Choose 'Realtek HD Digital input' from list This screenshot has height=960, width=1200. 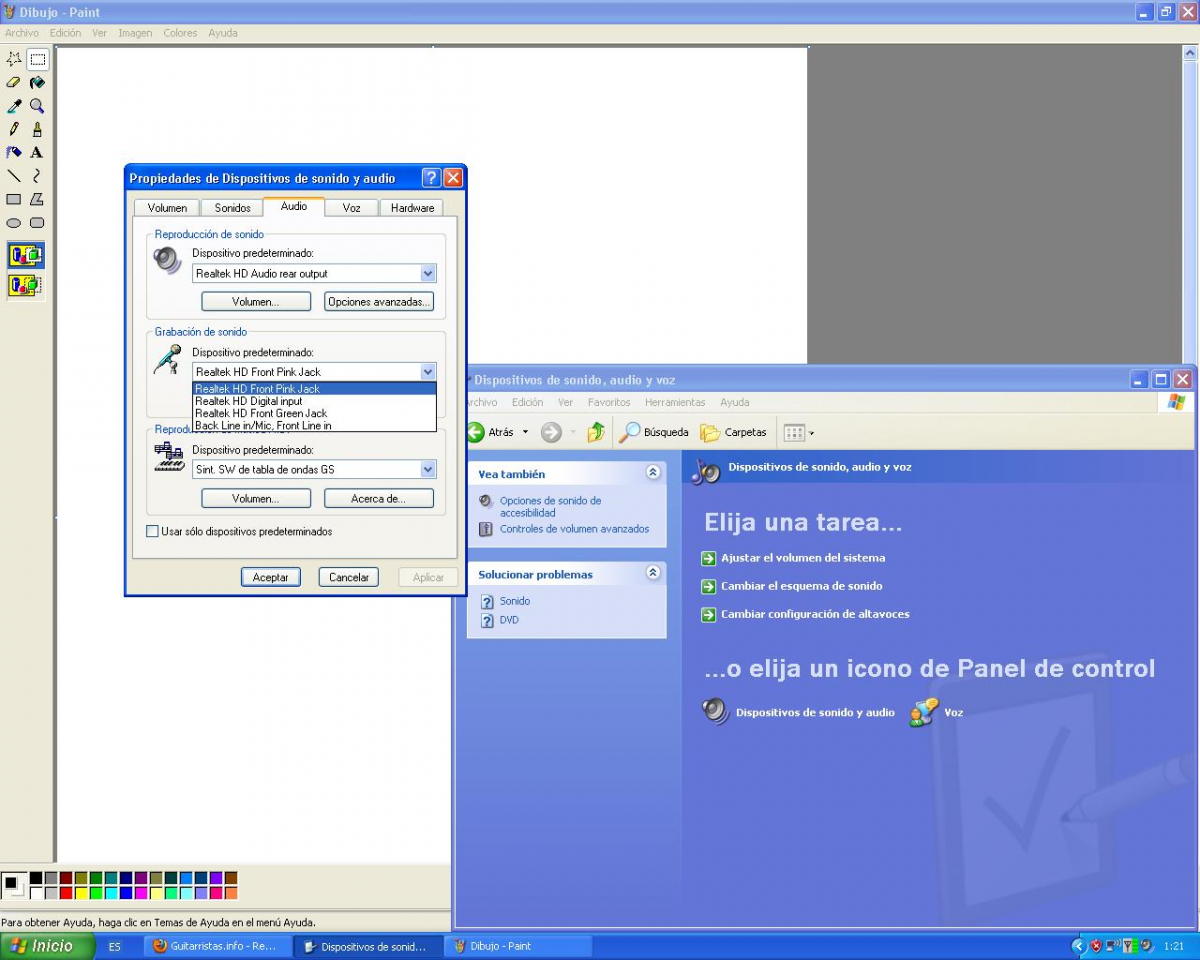pyautogui.click(x=314, y=401)
